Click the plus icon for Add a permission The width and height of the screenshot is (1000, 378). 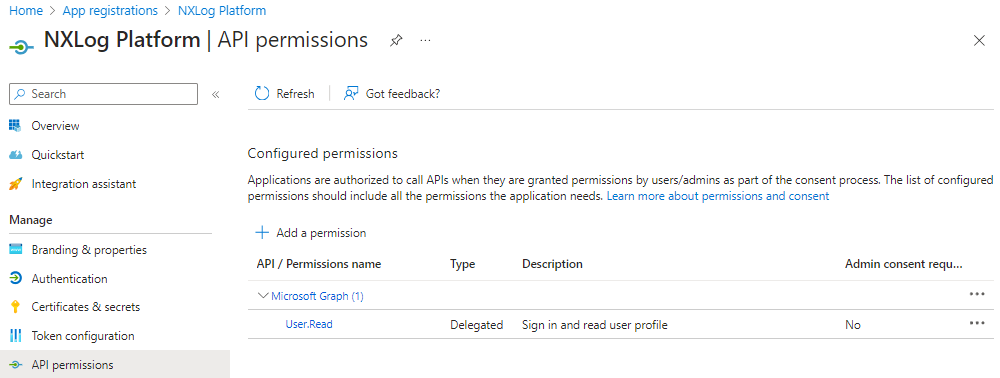point(261,233)
